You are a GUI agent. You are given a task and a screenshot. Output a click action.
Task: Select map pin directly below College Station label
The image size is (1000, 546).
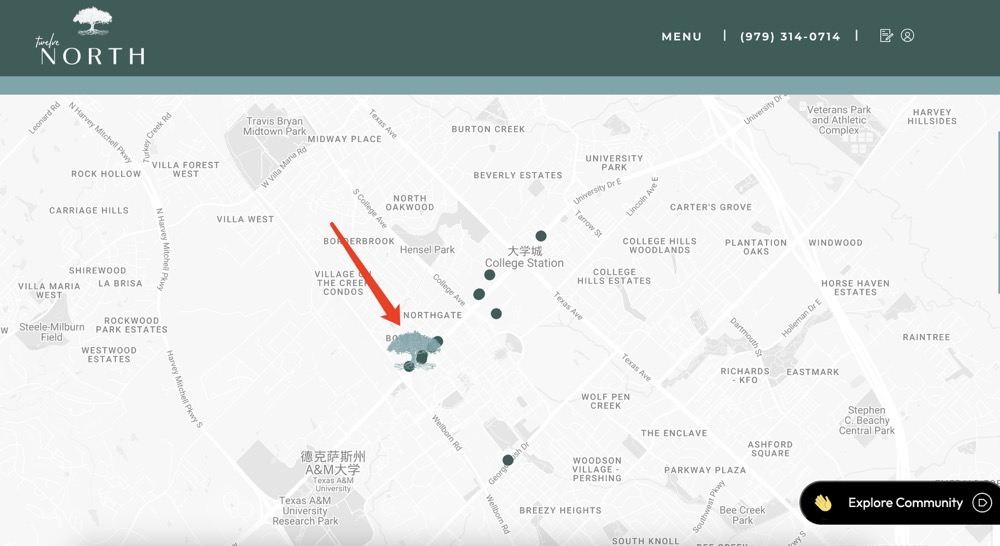tap(490, 275)
